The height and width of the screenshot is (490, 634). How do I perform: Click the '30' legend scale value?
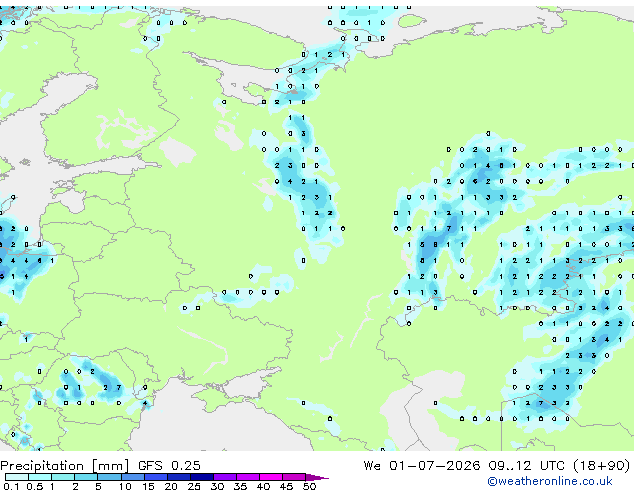pyautogui.click(x=217, y=486)
